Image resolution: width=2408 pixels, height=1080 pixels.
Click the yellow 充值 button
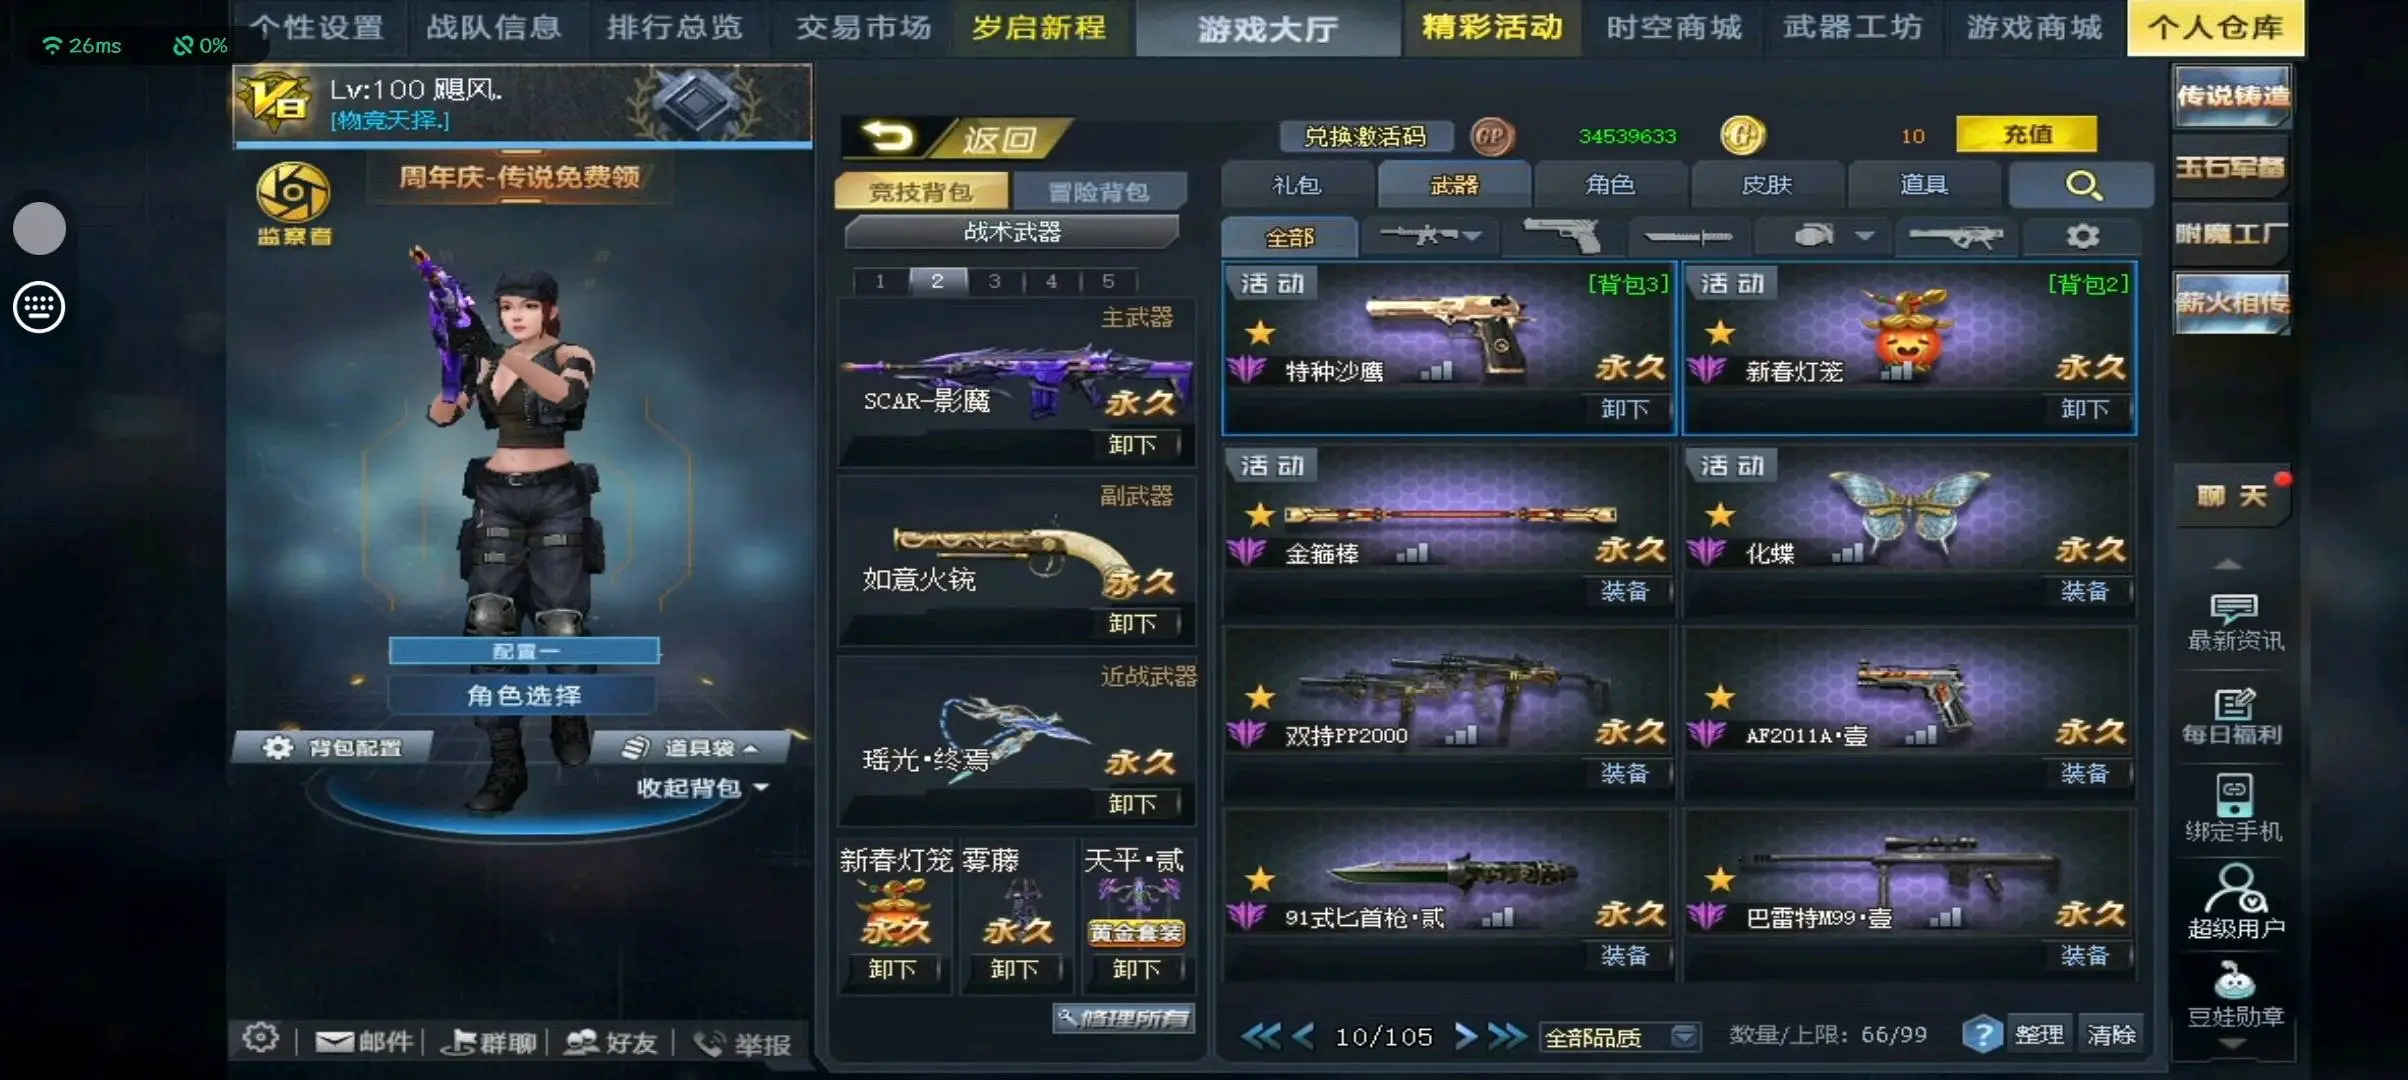2026,134
